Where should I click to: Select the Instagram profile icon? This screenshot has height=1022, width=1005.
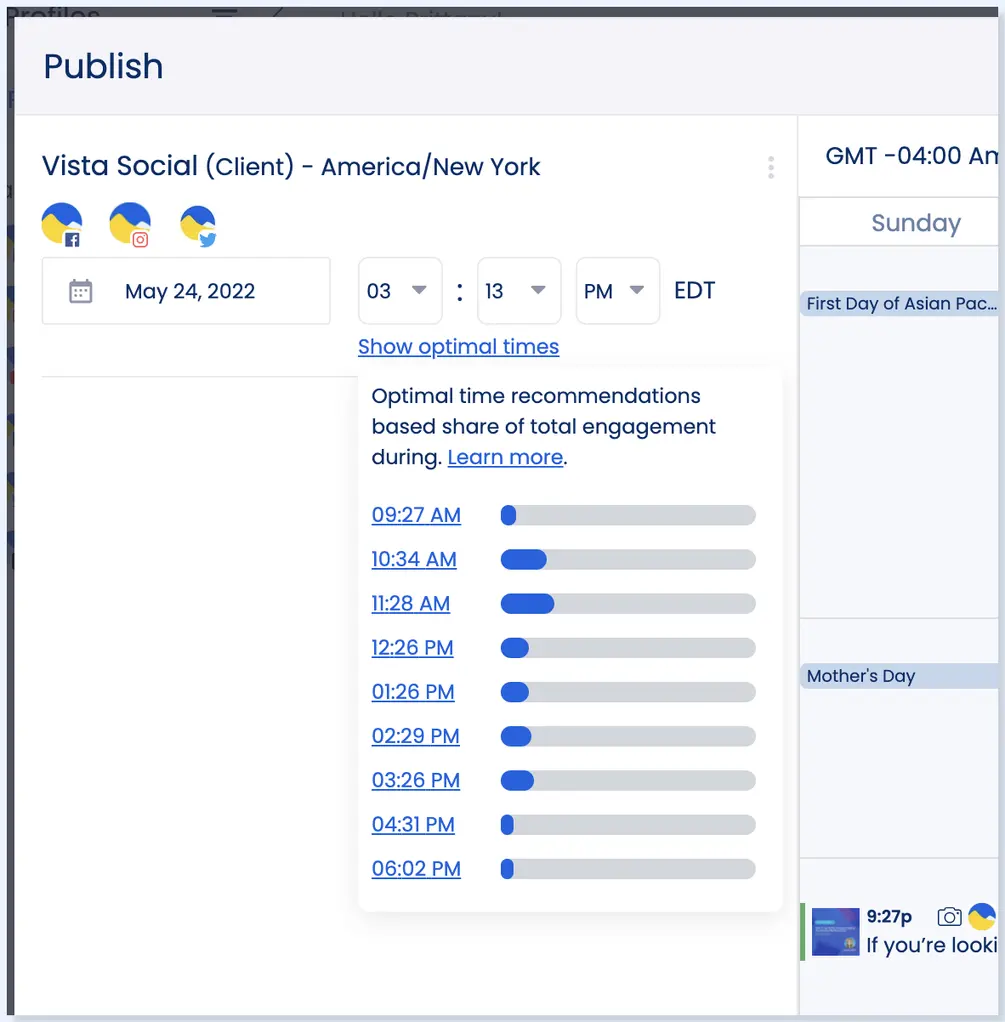tap(130, 224)
